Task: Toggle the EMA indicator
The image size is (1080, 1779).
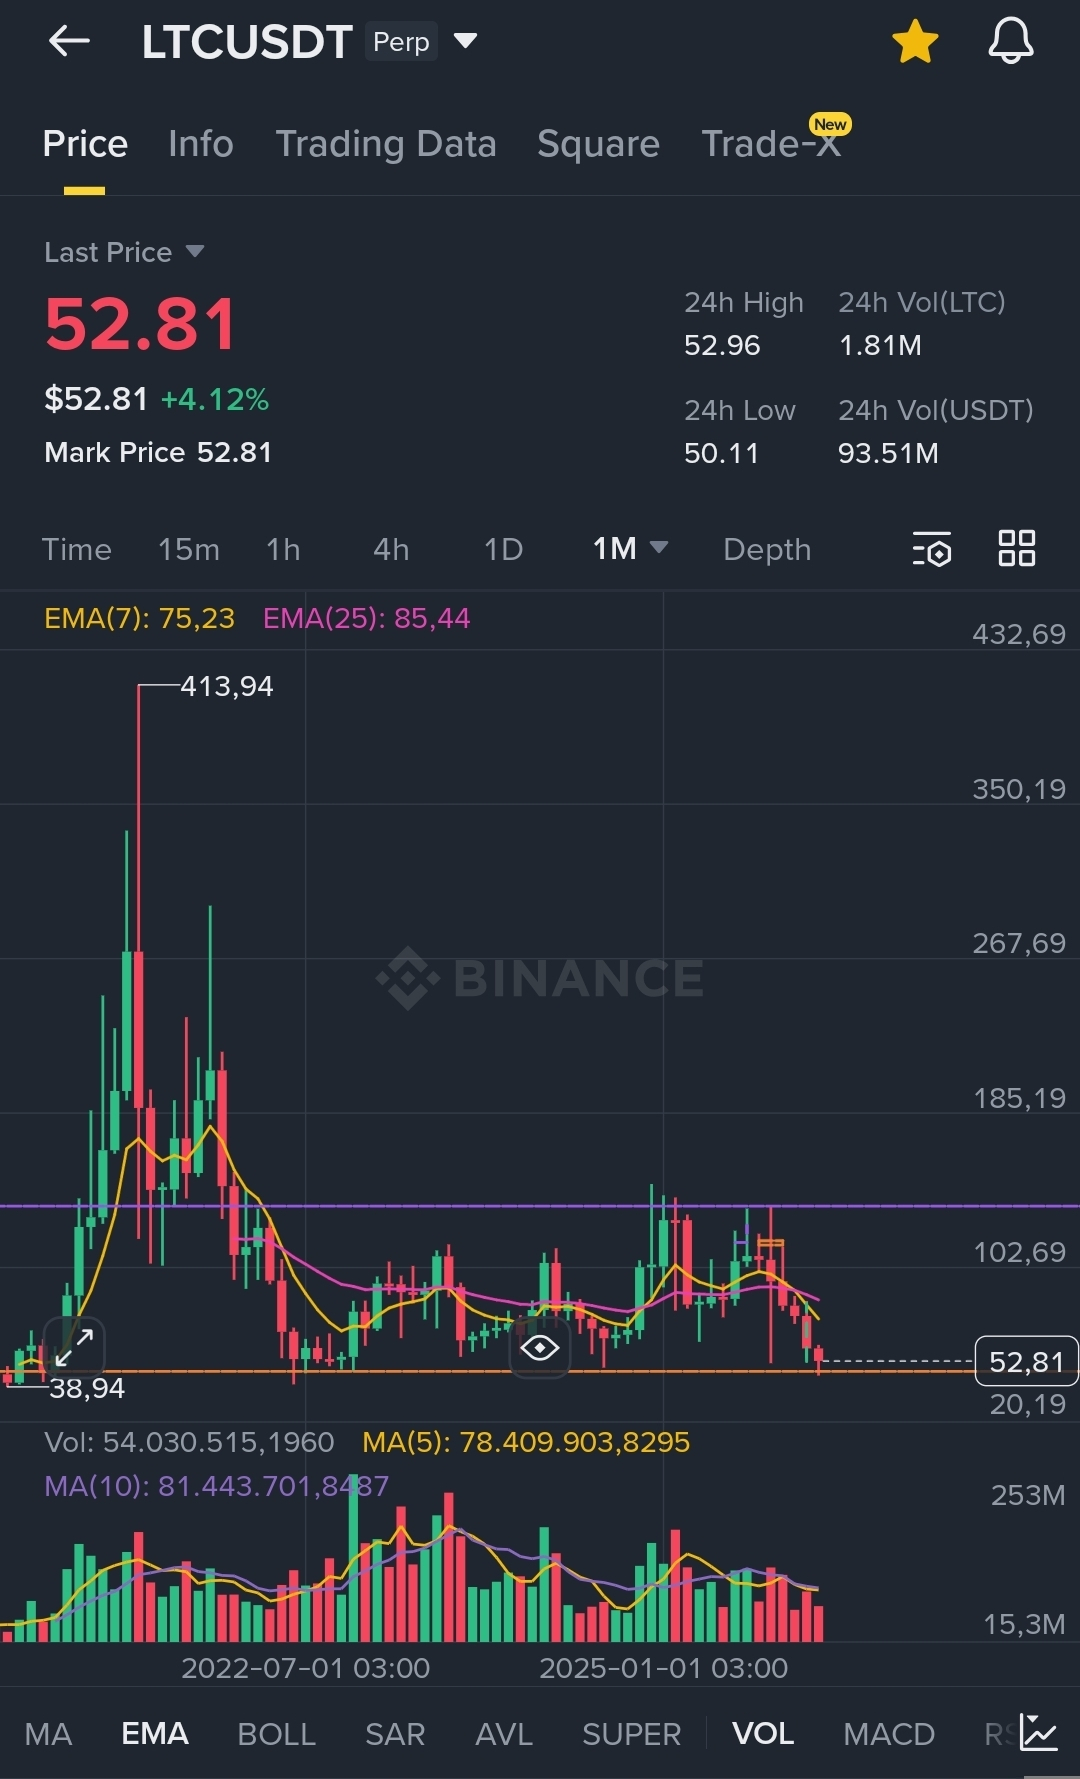Action: (155, 1734)
